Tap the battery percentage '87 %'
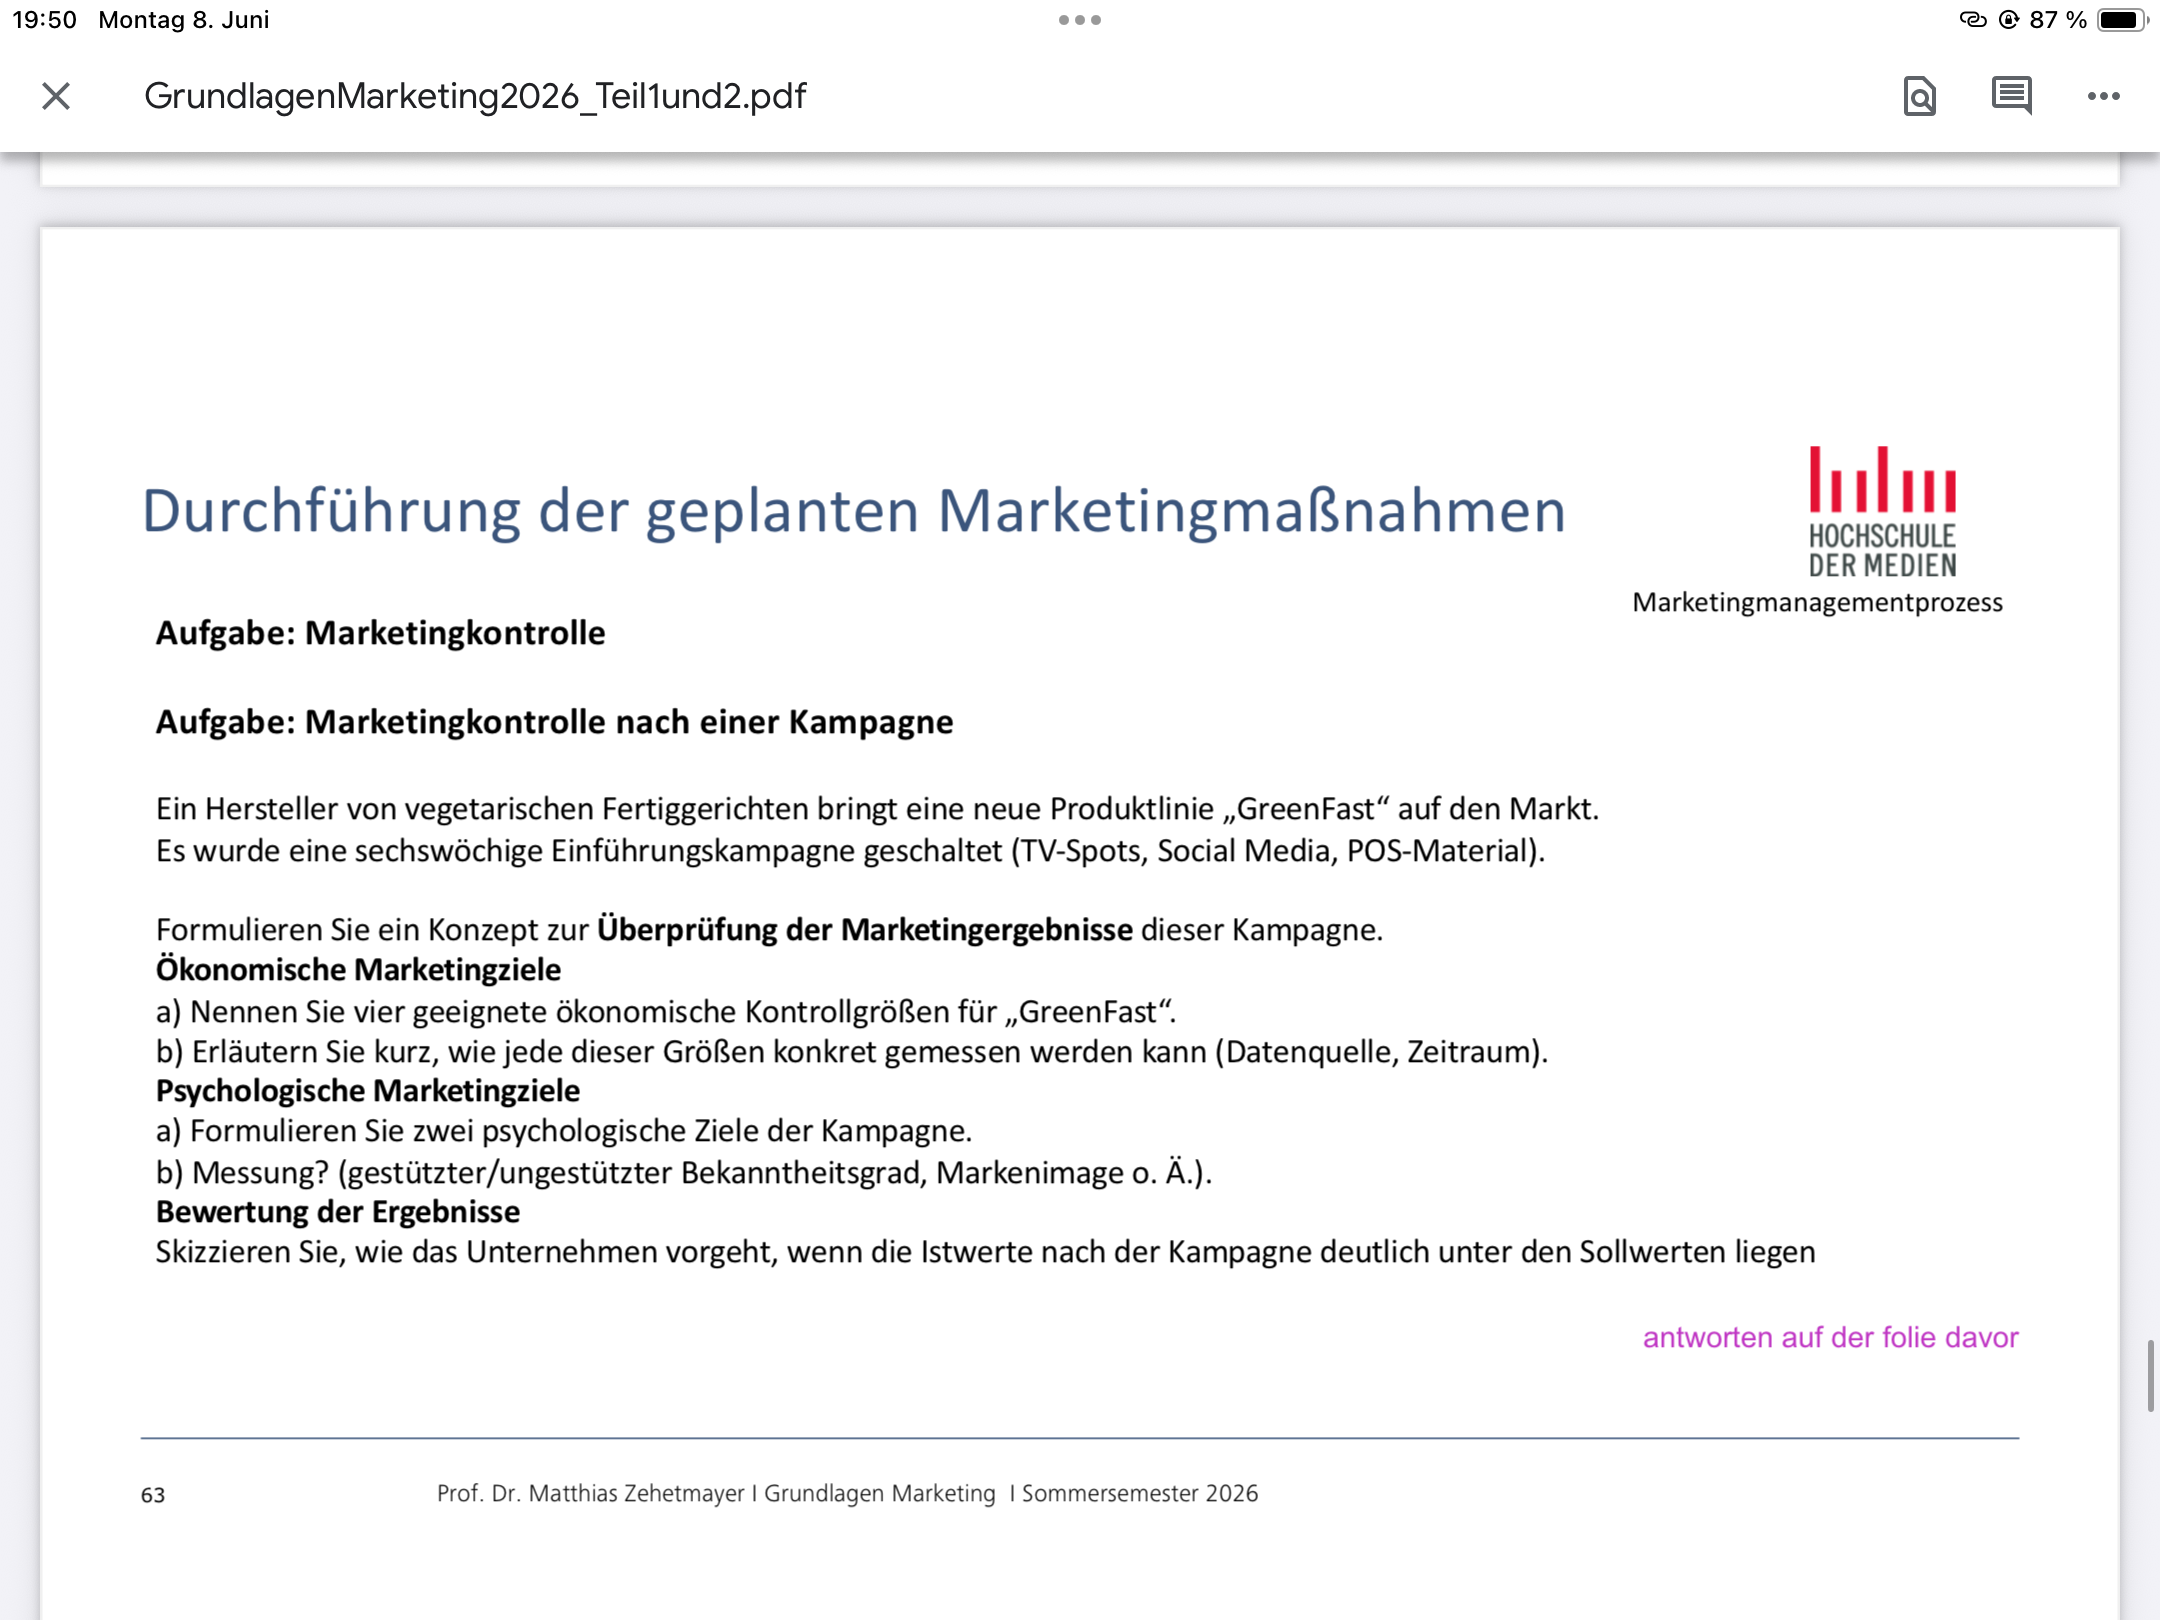 2058,20
